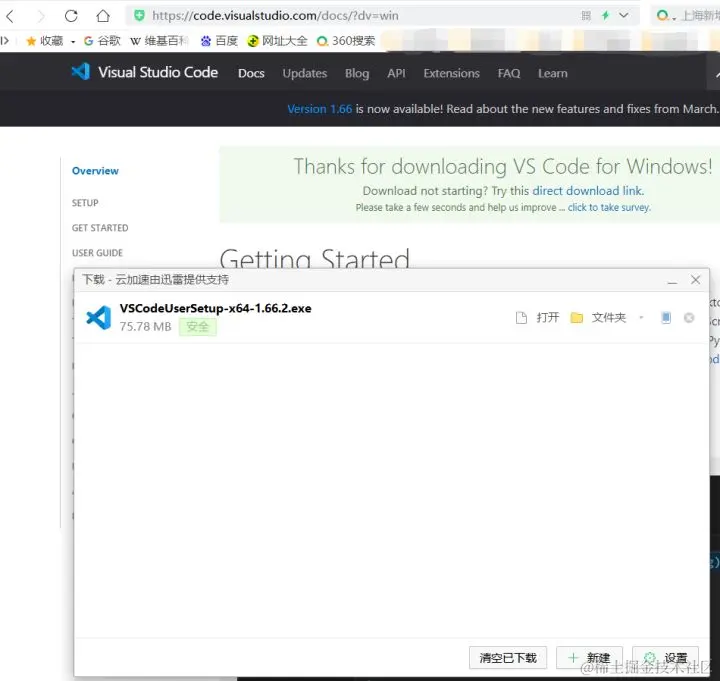Click the 75.78 MB file size text
720x681 pixels.
pyautogui.click(x=145, y=326)
